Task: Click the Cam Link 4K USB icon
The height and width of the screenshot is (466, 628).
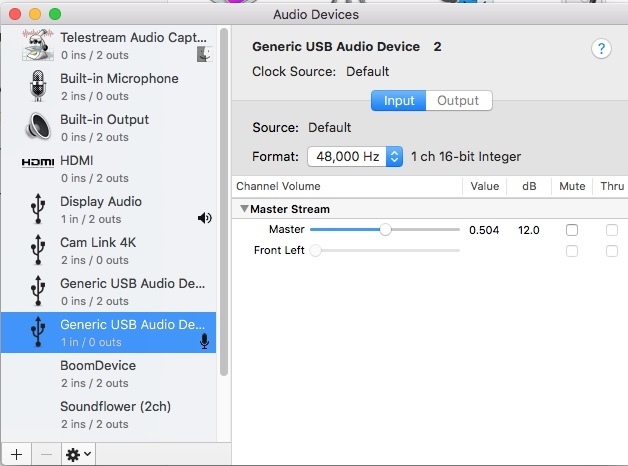Action: (x=38, y=250)
